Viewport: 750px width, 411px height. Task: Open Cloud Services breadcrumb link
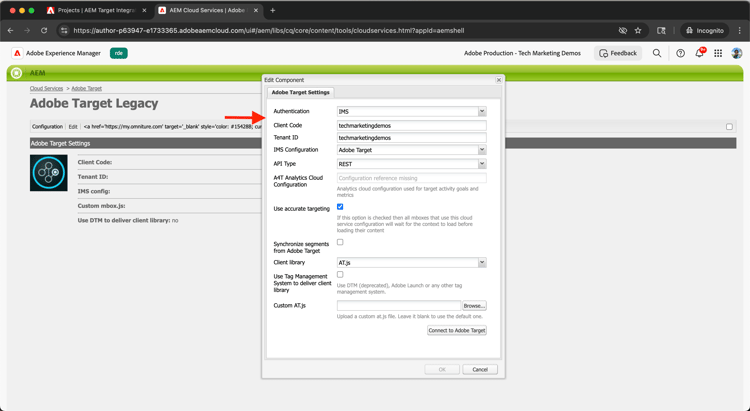[46, 89]
